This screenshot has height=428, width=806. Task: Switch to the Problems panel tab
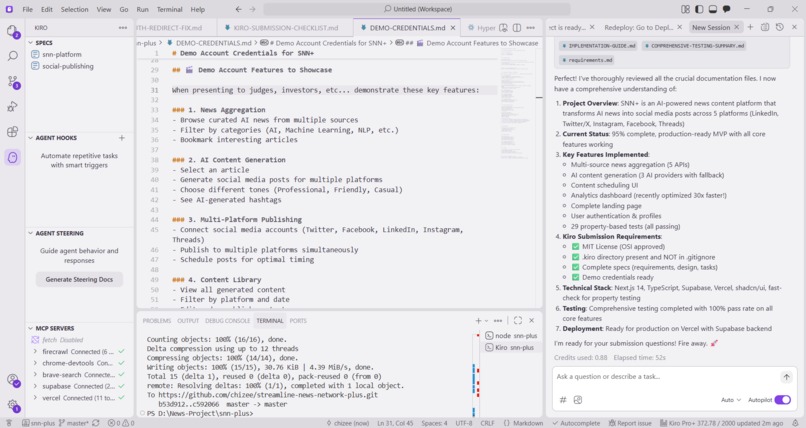pyautogui.click(x=157, y=321)
